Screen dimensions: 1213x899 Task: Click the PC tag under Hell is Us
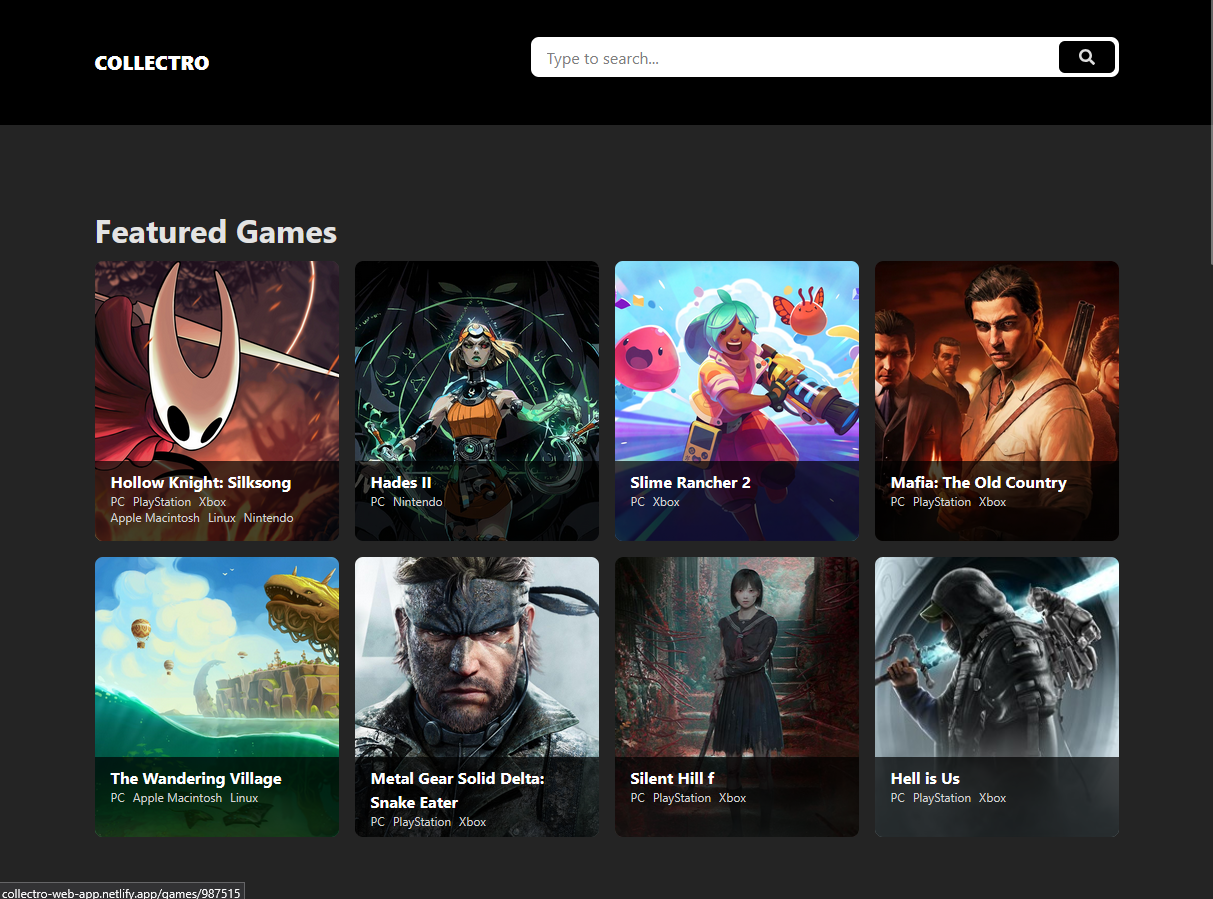pyautogui.click(x=897, y=798)
